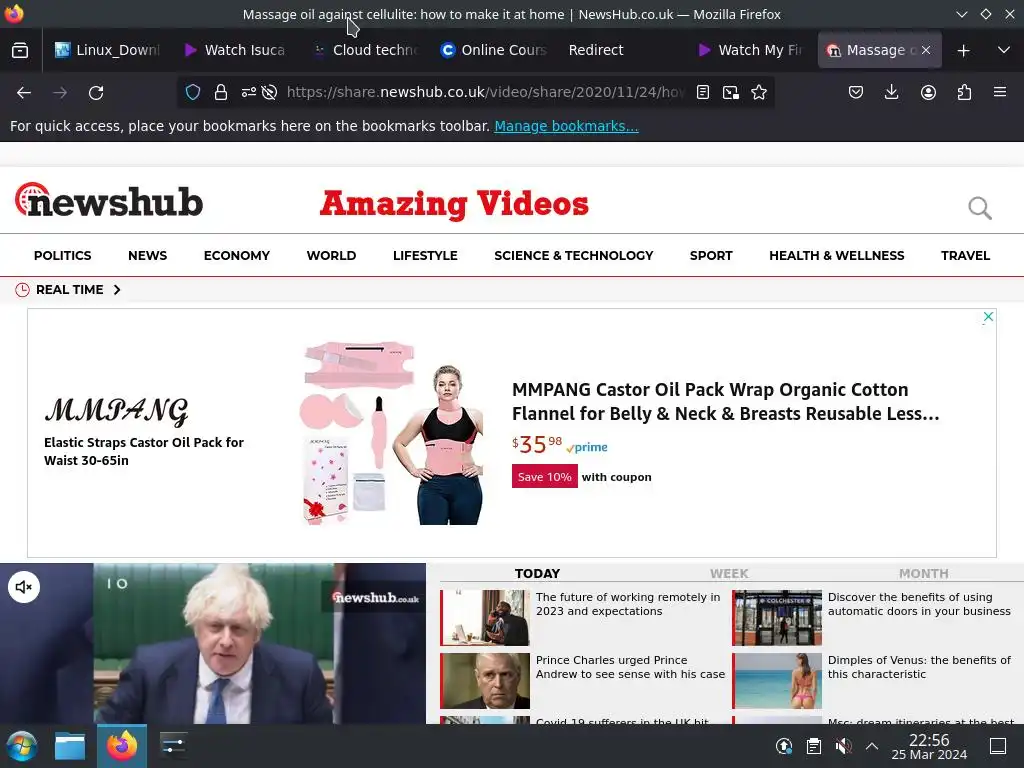Click the Save 10% coupon badge

[x=545, y=477]
